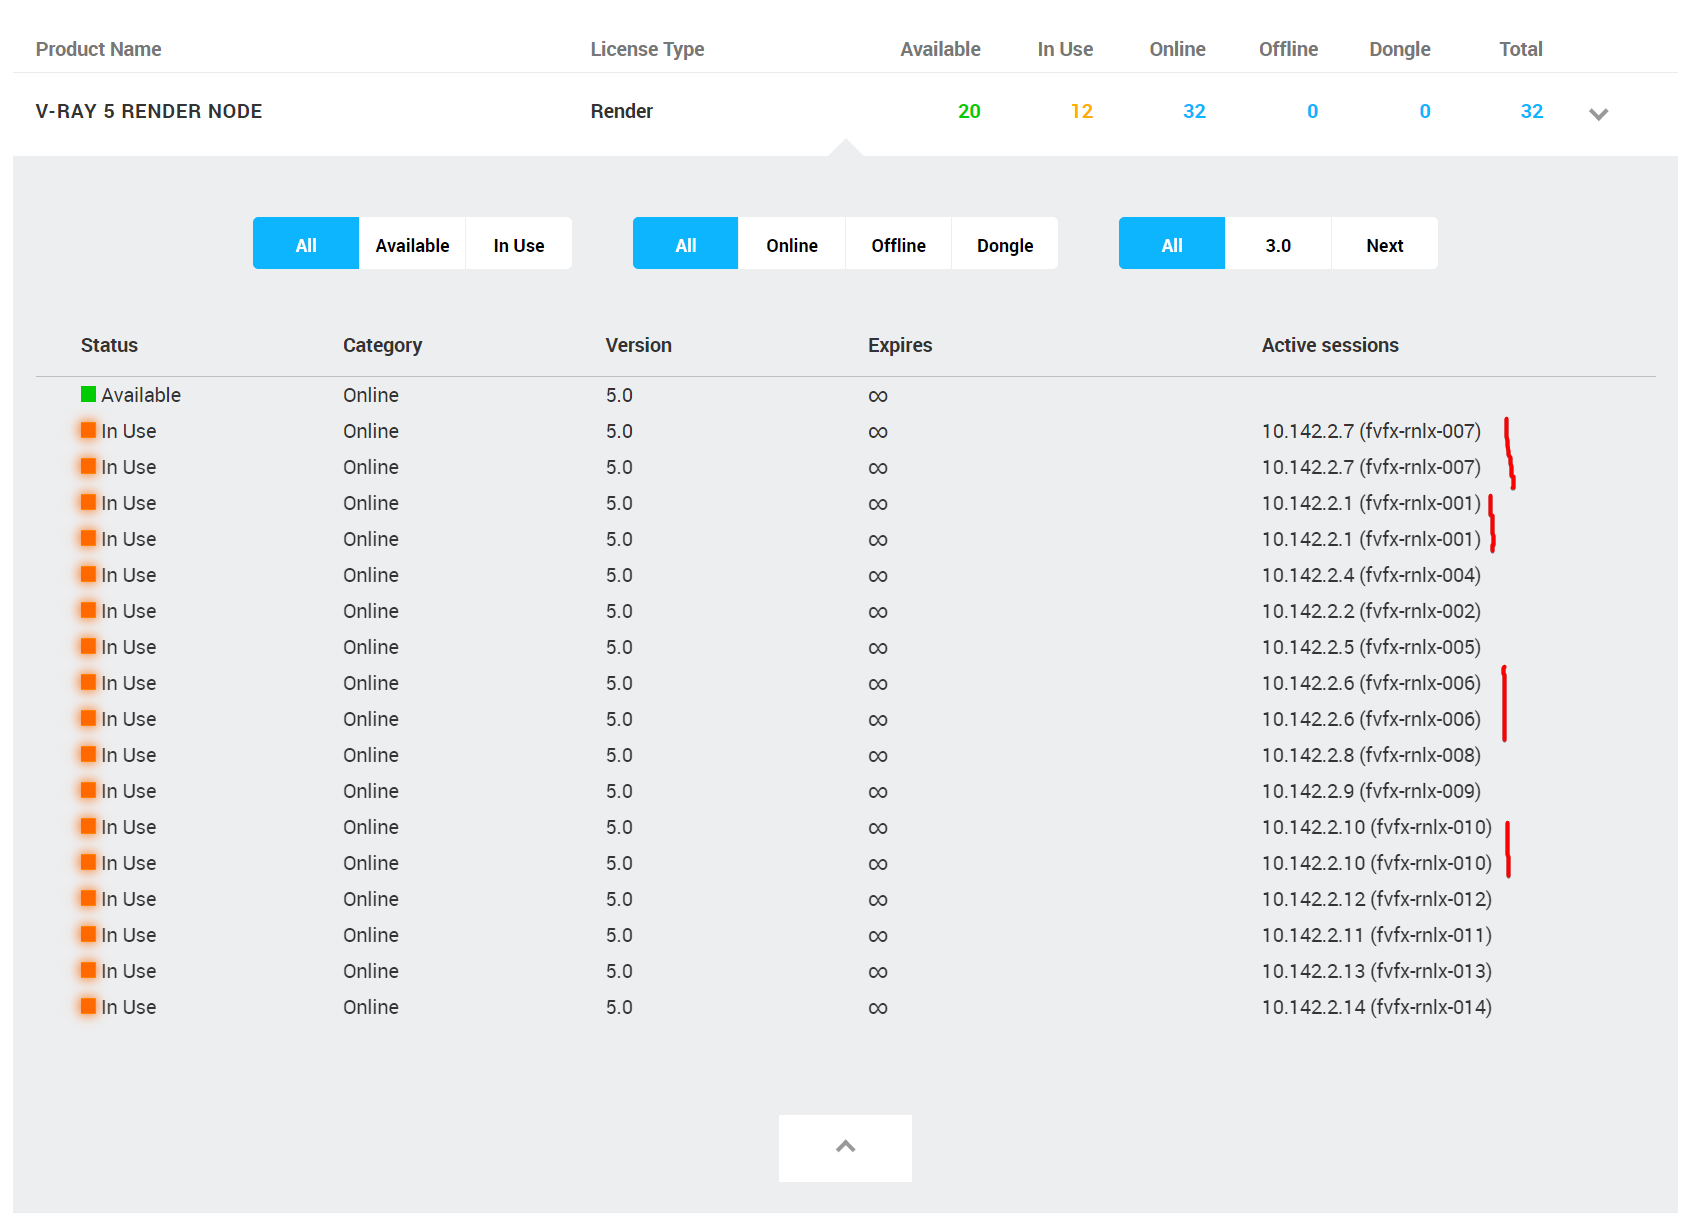The height and width of the screenshot is (1222, 1683).
Task: Click the Offline column header at top
Action: [x=1288, y=49]
